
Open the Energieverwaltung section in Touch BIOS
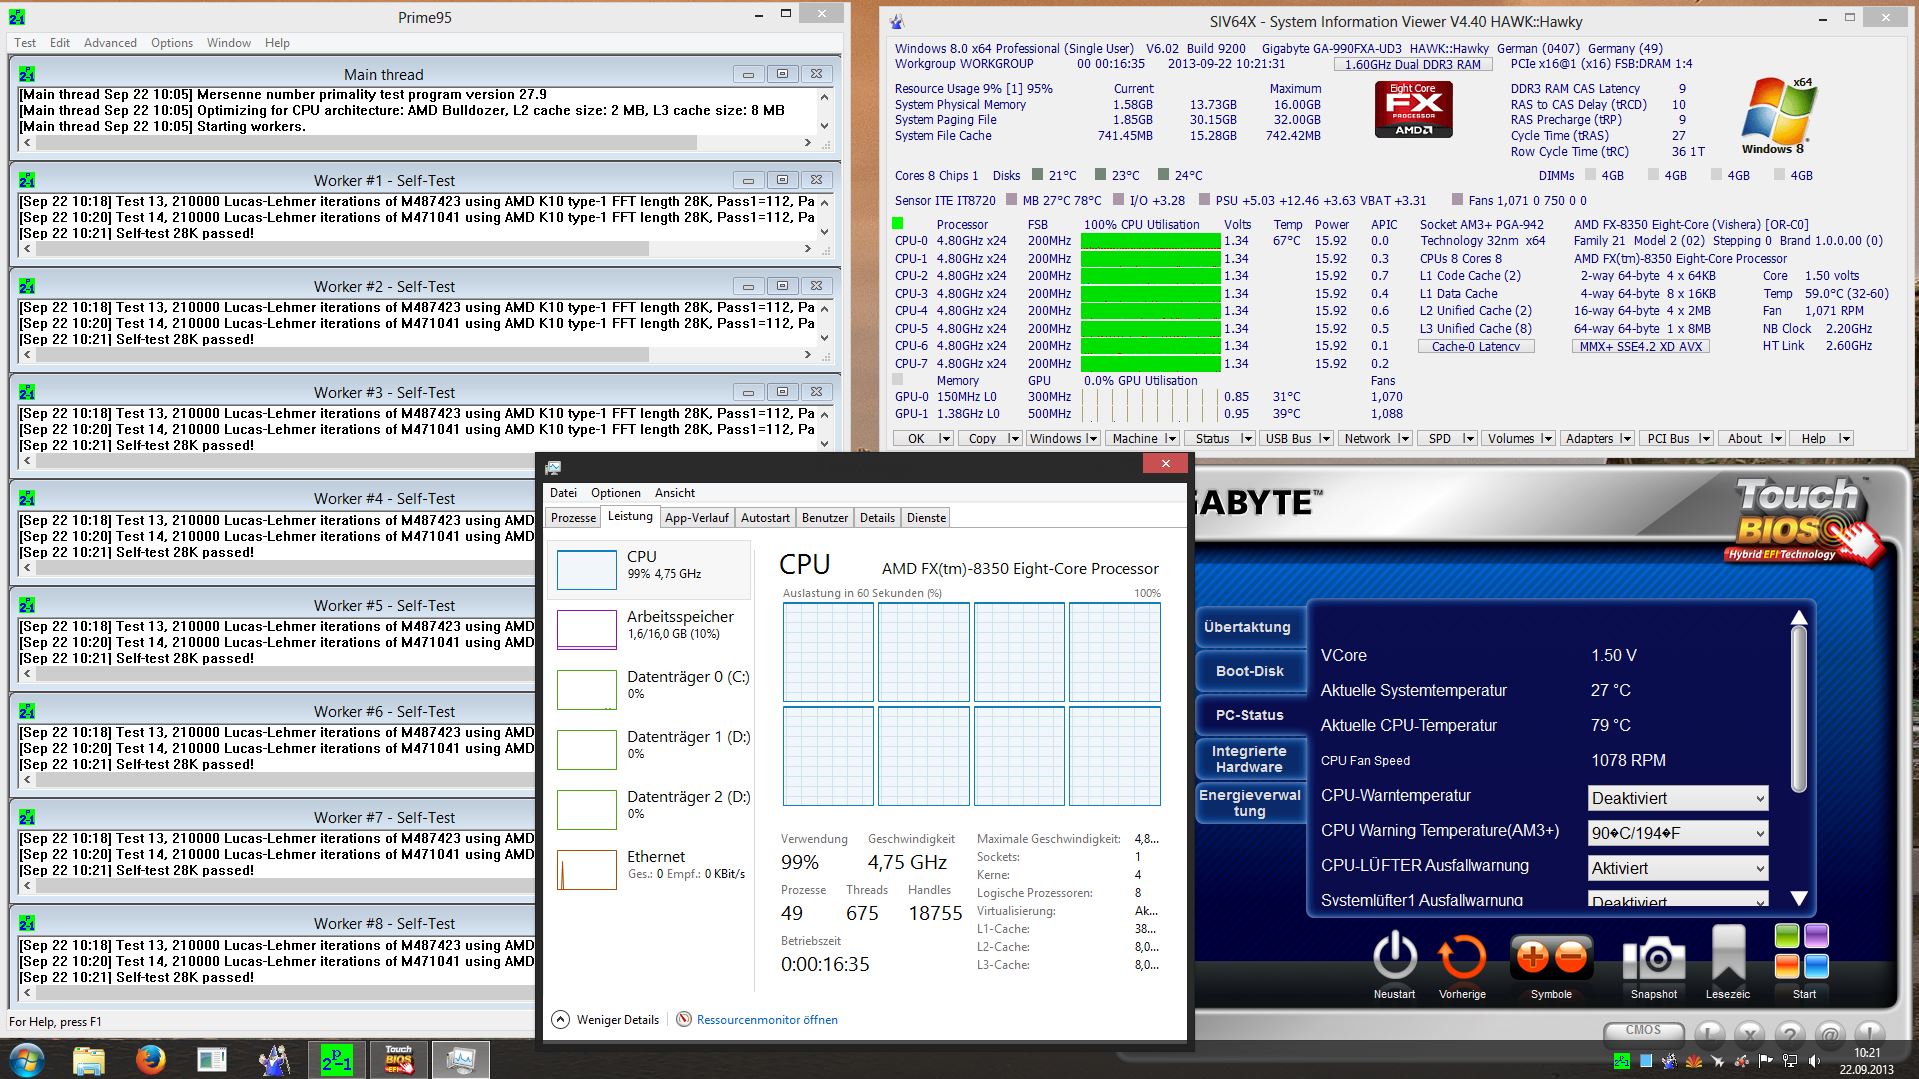click(1249, 803)
